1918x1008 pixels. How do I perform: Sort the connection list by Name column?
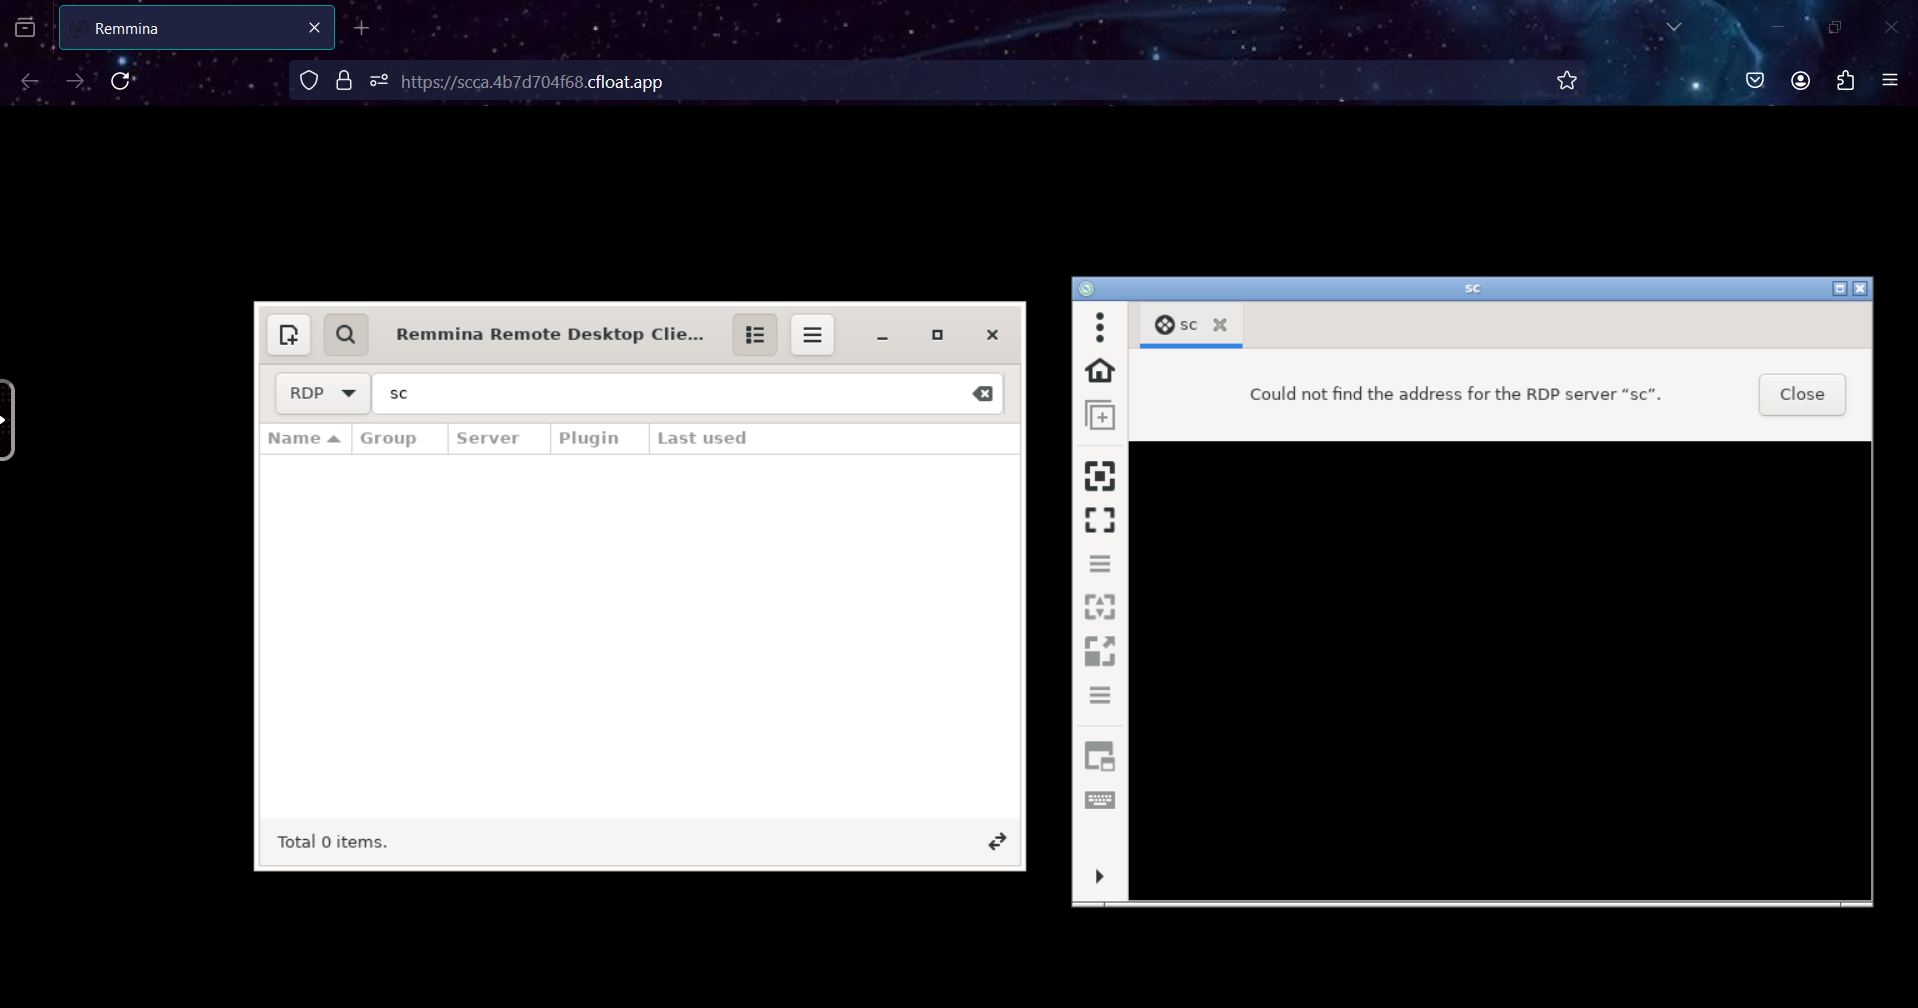[304, 438]
